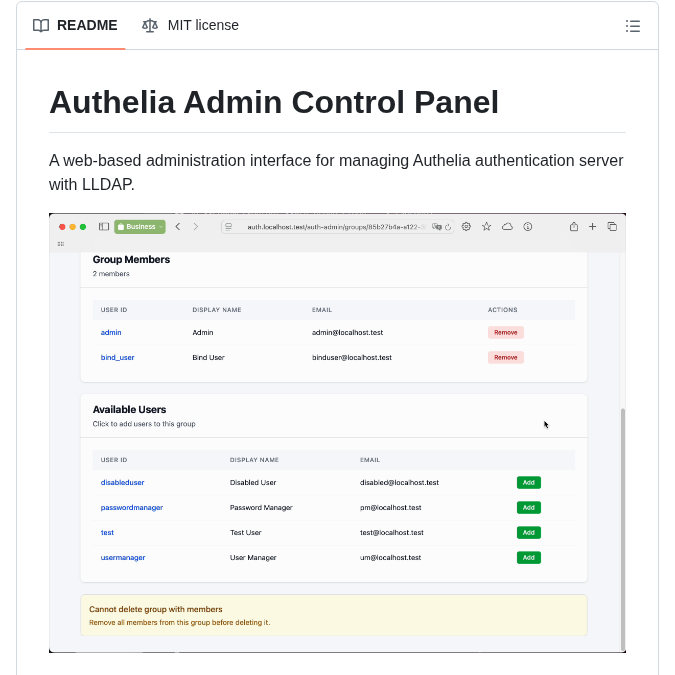Click the pm@localhost.test email
Viewport: 675px width, 675px height.
coord(390,508)
